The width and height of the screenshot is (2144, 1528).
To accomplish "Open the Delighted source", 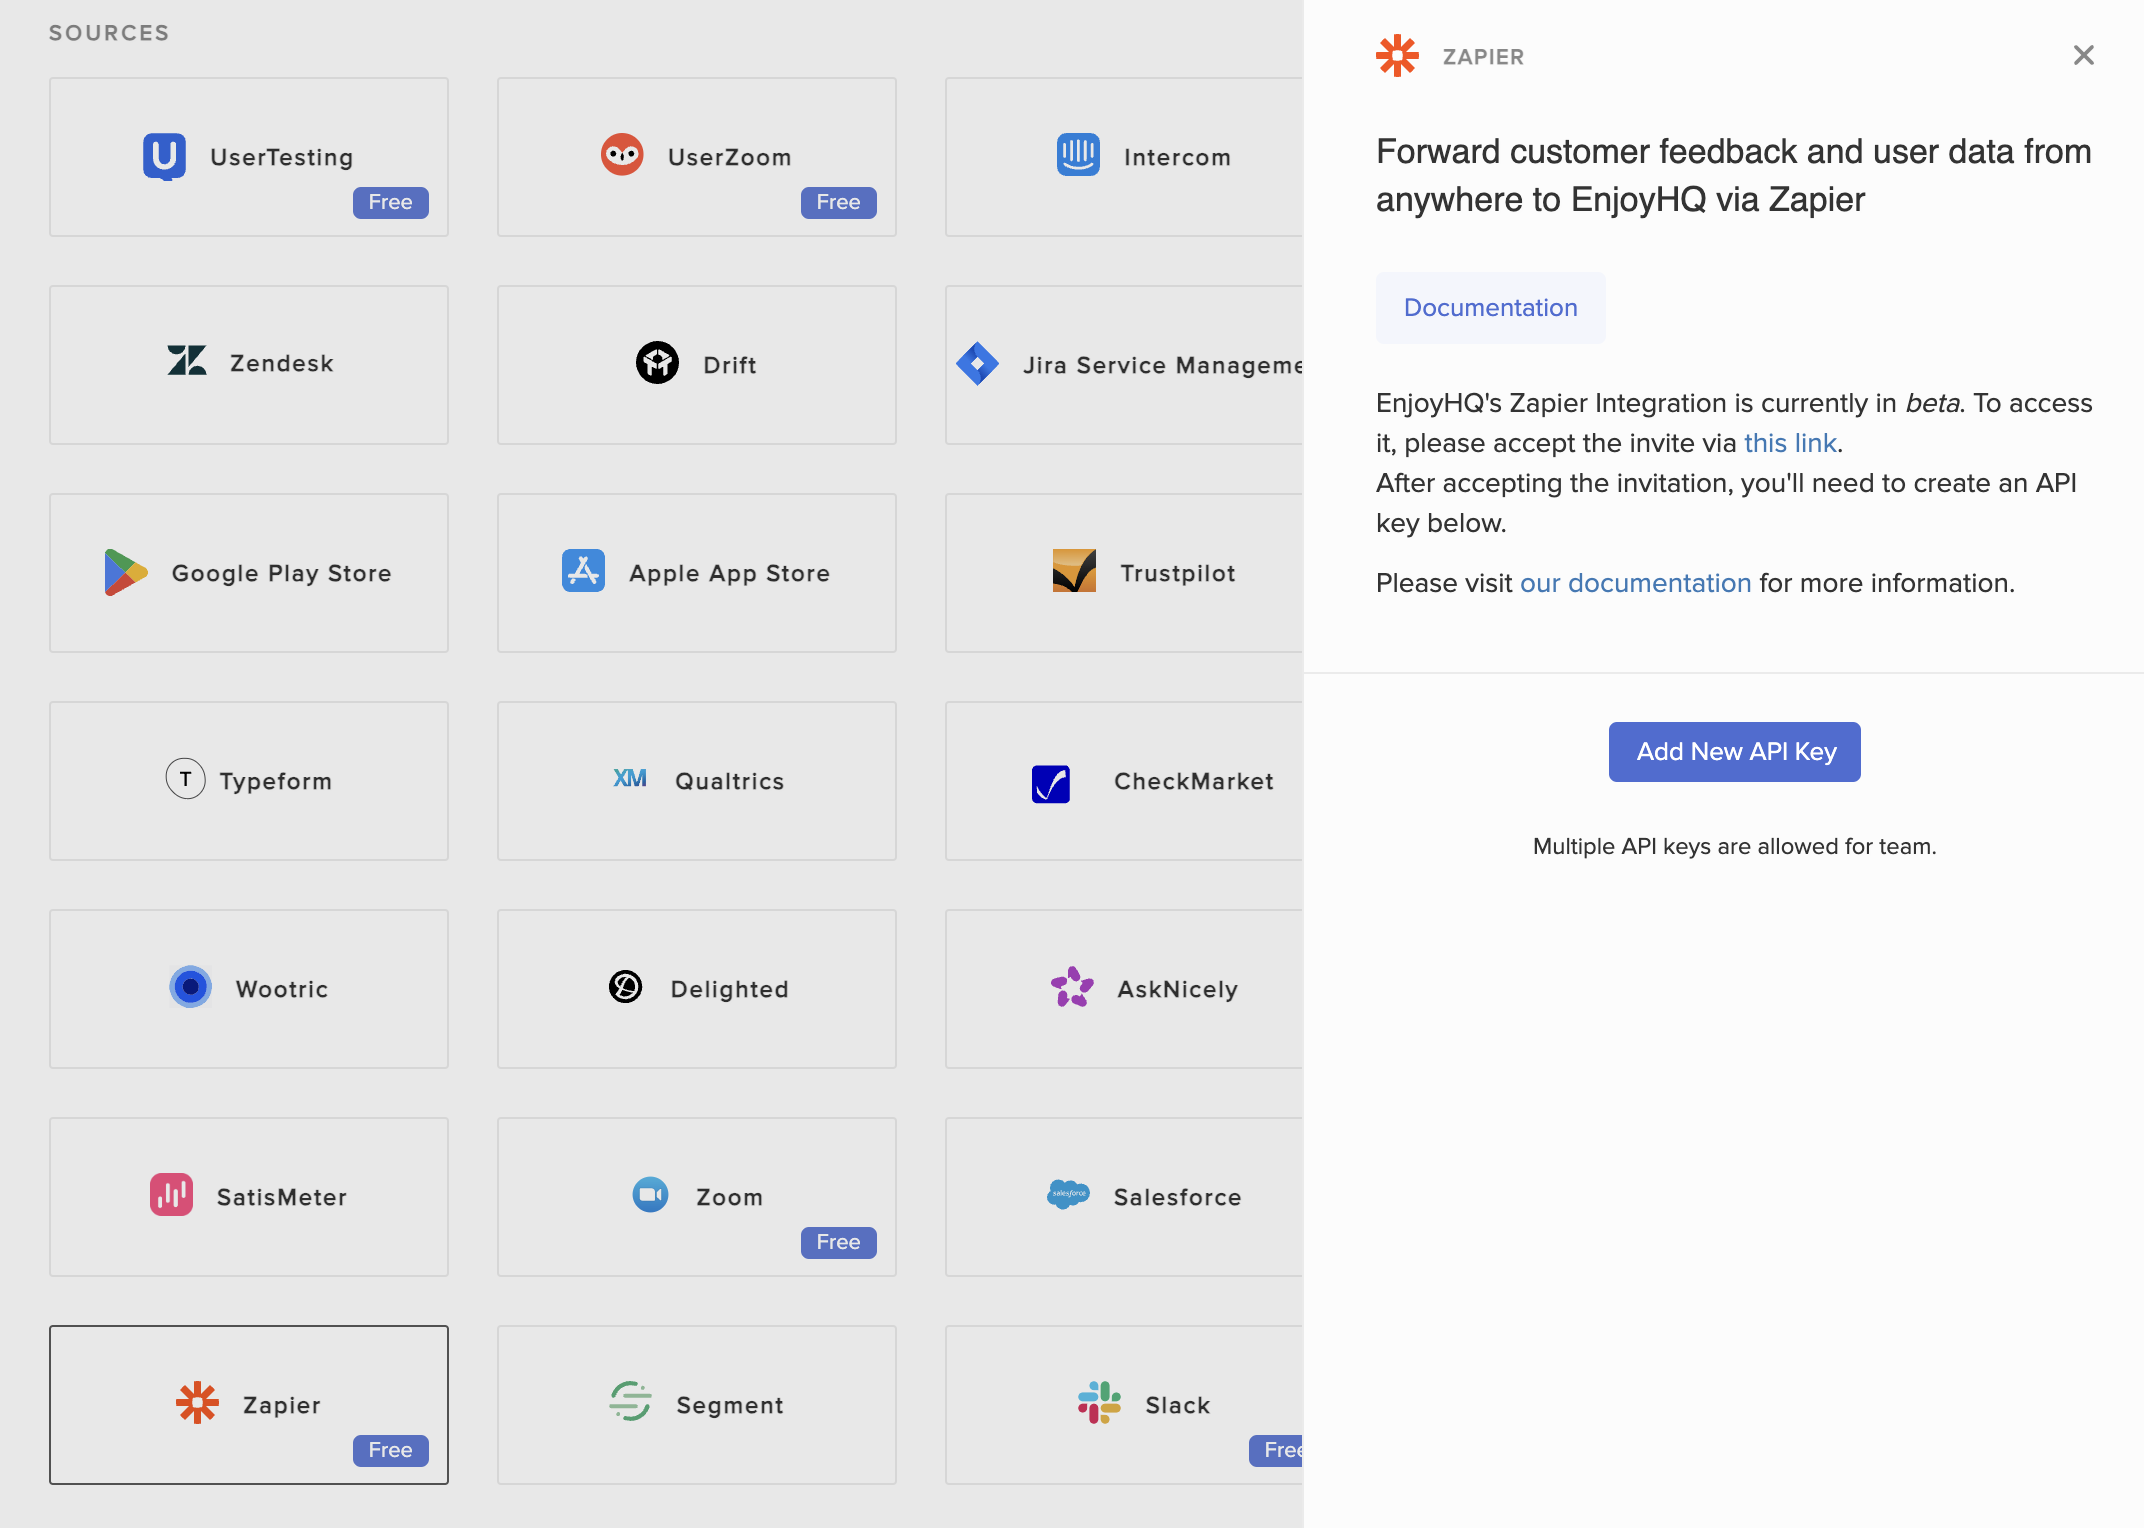I will [x=696, y=988].
